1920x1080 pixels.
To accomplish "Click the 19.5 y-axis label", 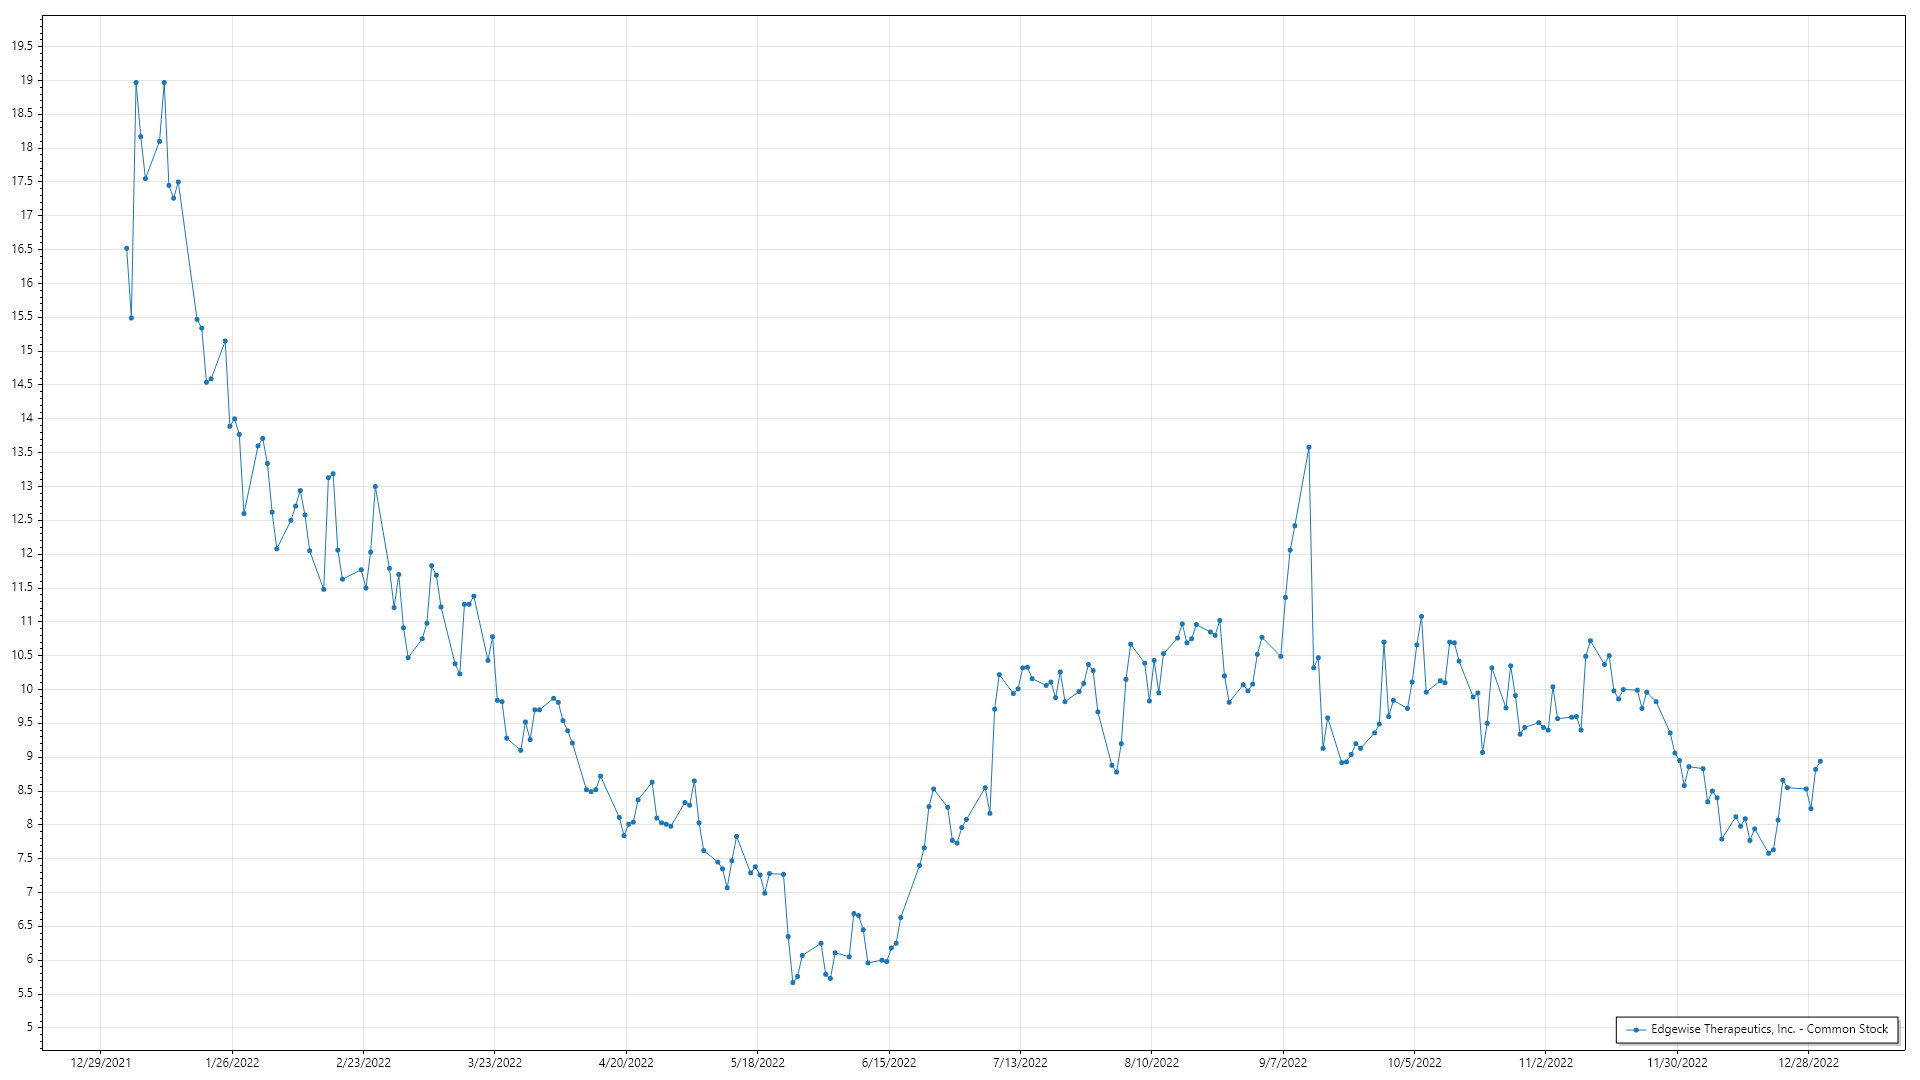I will [22, 46].
